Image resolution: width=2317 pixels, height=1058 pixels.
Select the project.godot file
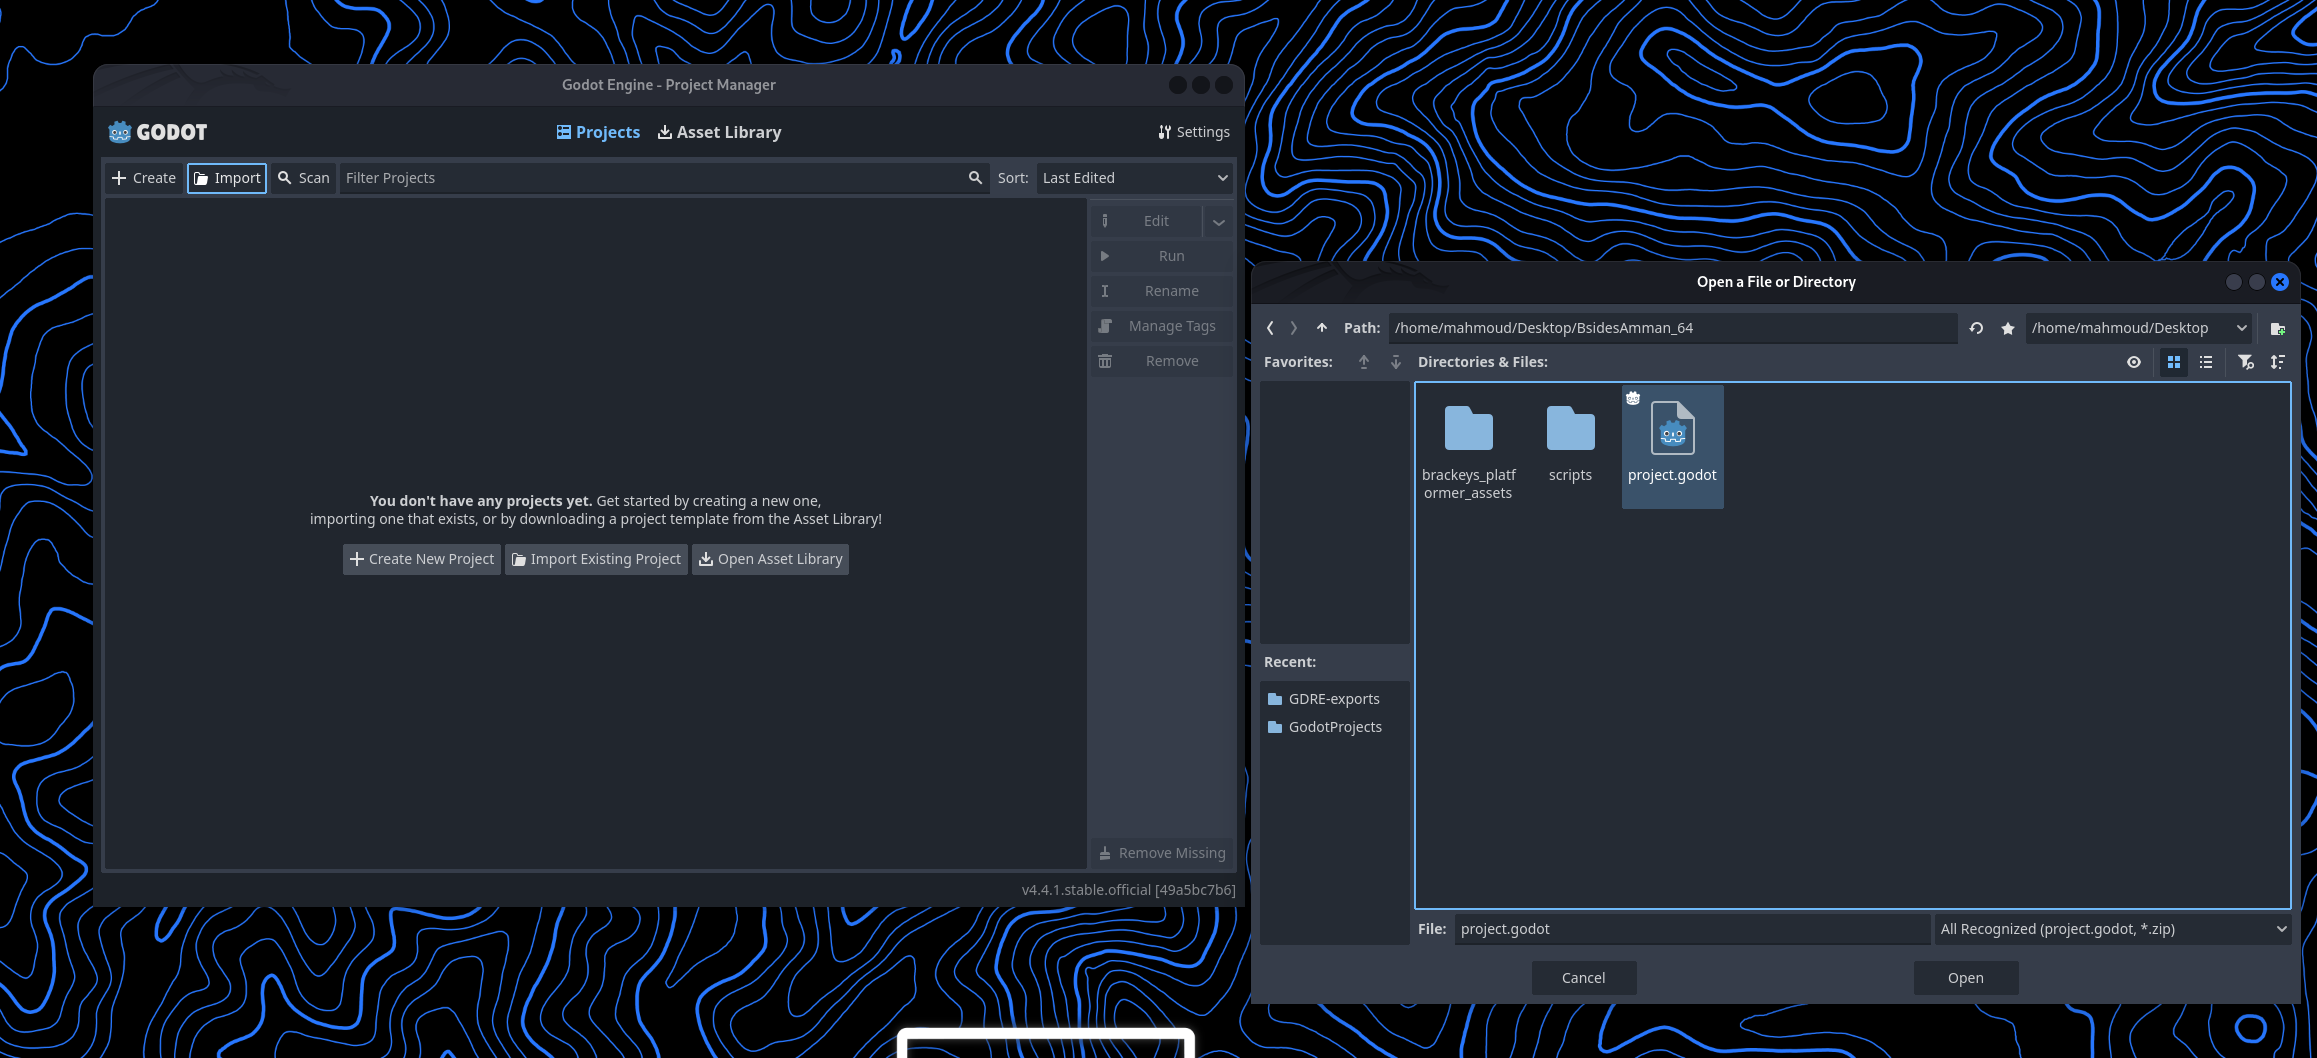point(1672,447)
